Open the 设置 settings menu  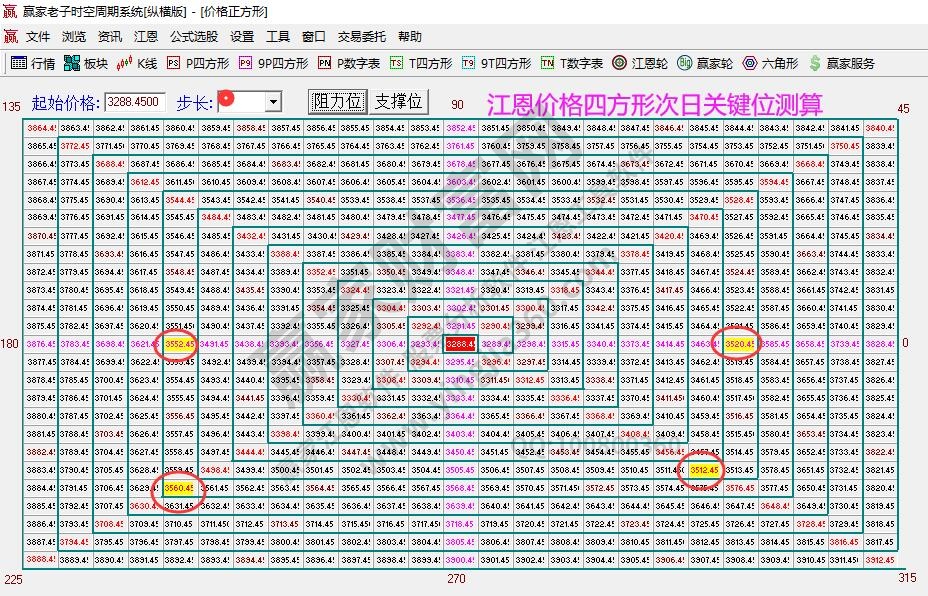(242, 36)
